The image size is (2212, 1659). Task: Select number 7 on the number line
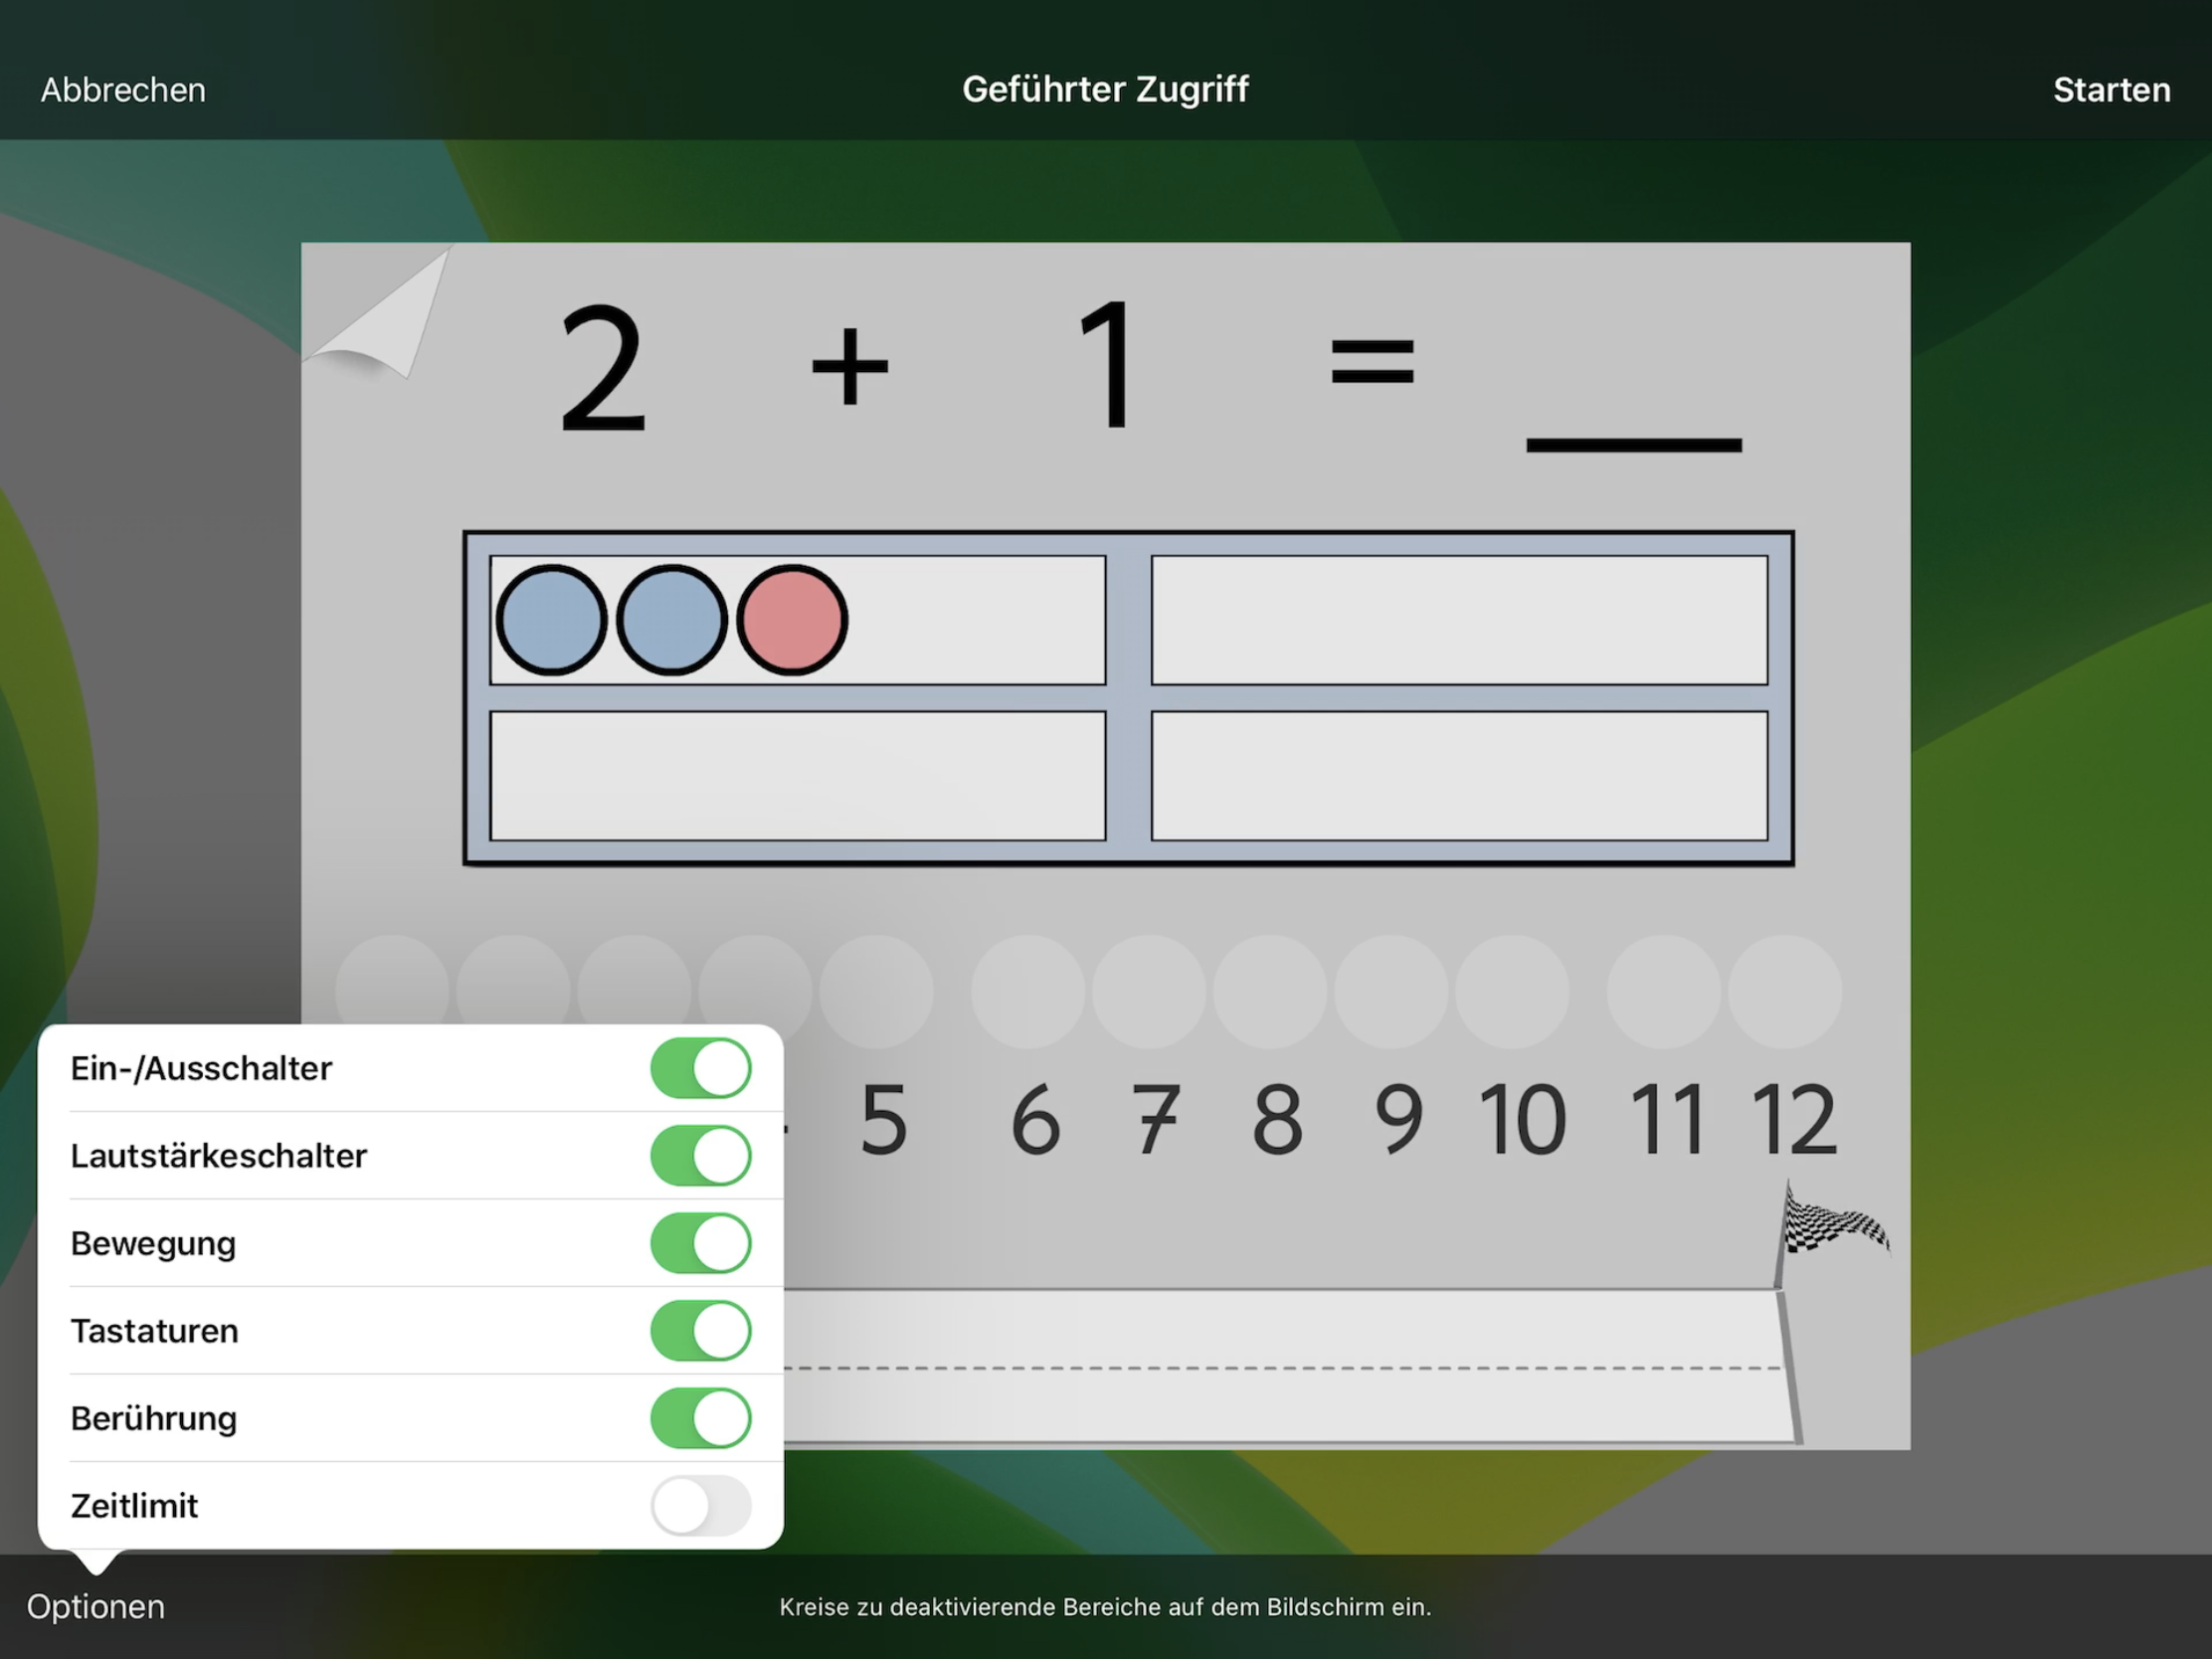(x=1155, y=1120)
